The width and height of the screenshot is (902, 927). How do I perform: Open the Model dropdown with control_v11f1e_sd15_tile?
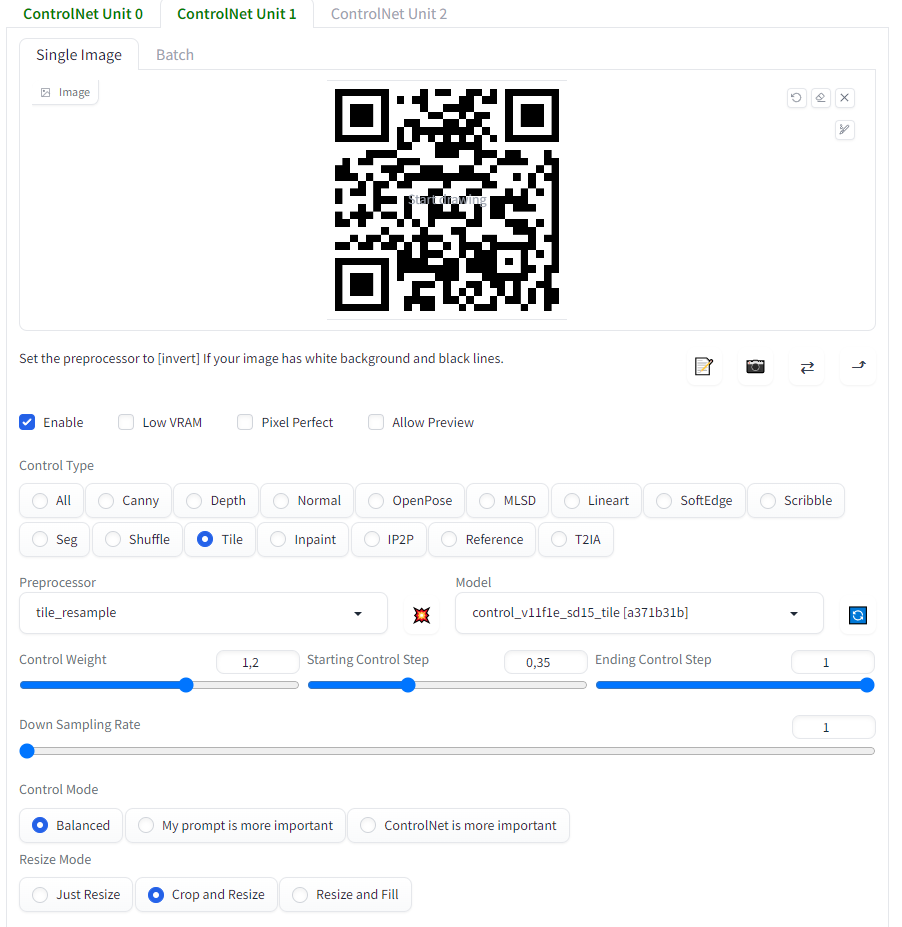pyautogui.click(x=638, y=613)
